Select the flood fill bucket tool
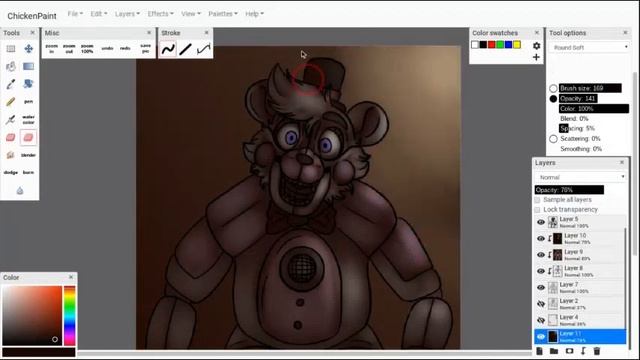Image resolution: width=640 pixels, height=360 pixels. click(x=11, y=67)
